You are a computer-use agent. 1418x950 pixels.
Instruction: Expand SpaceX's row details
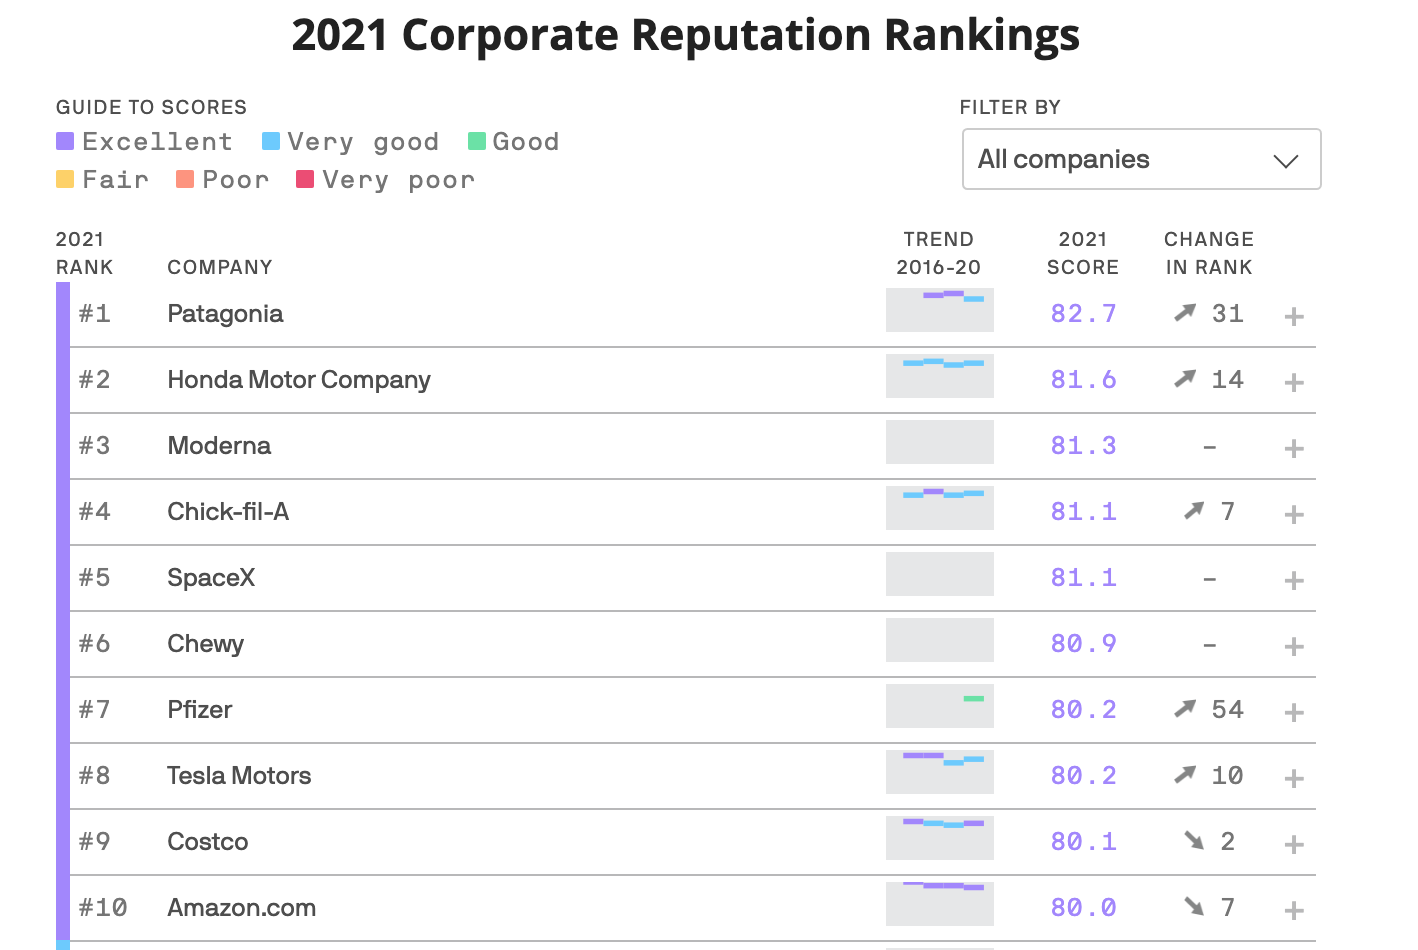pos(1293,580)
